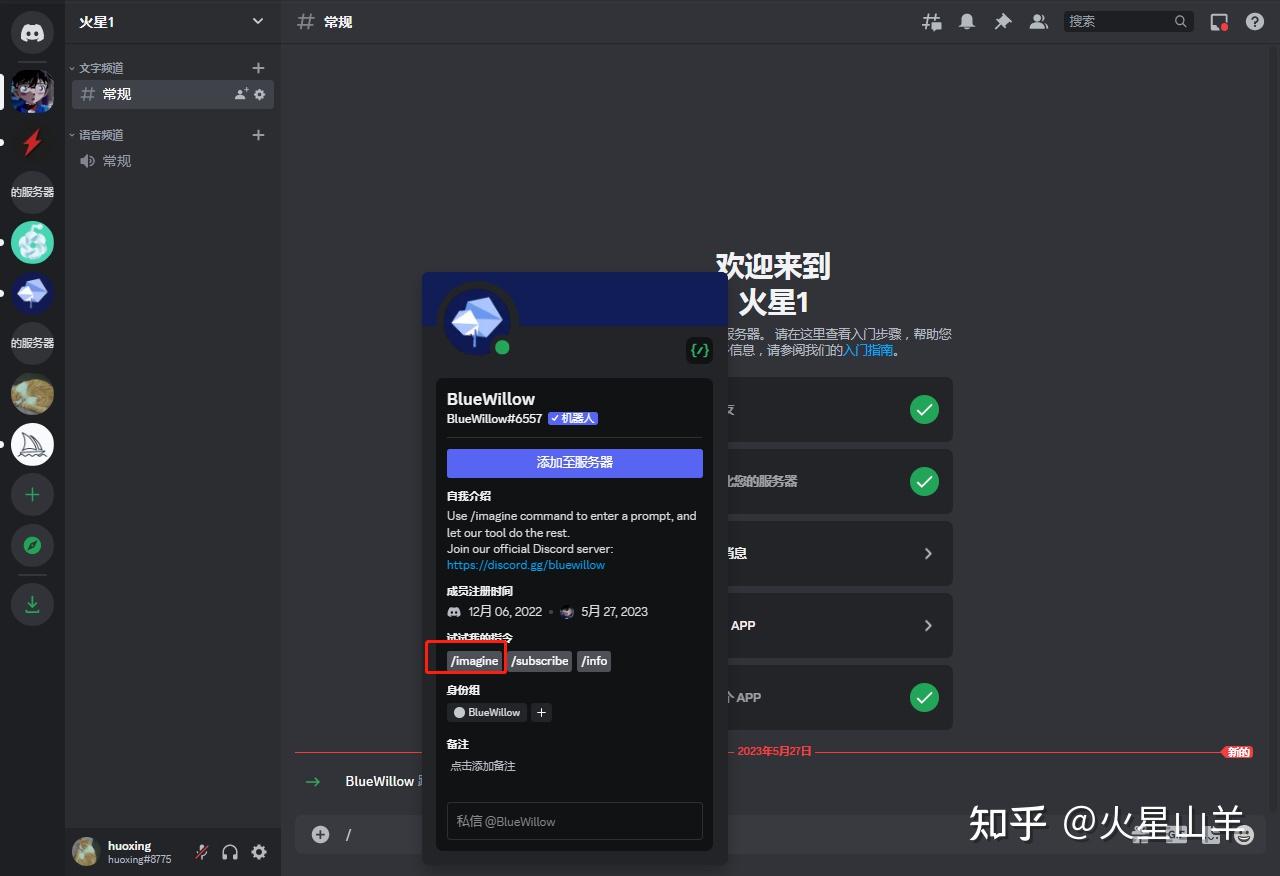Toggle the member list panel
The image size is (1280, 876).
pyautogui.click(x=1038, y=21)
